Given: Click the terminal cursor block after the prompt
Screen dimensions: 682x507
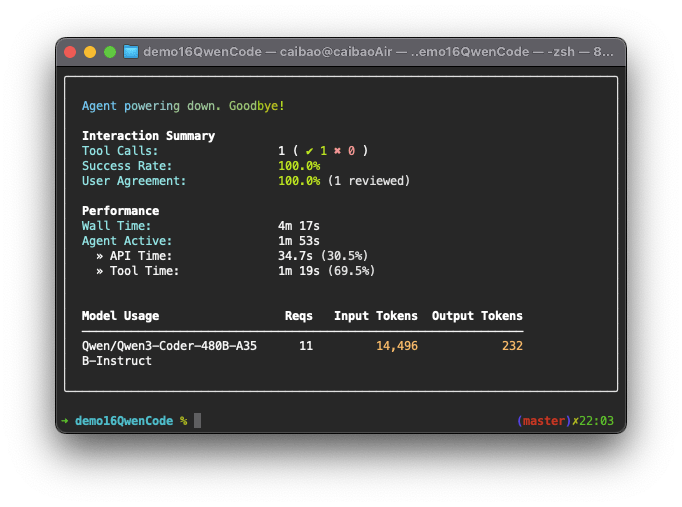Looking at the screenshot, I should point(197,421).
